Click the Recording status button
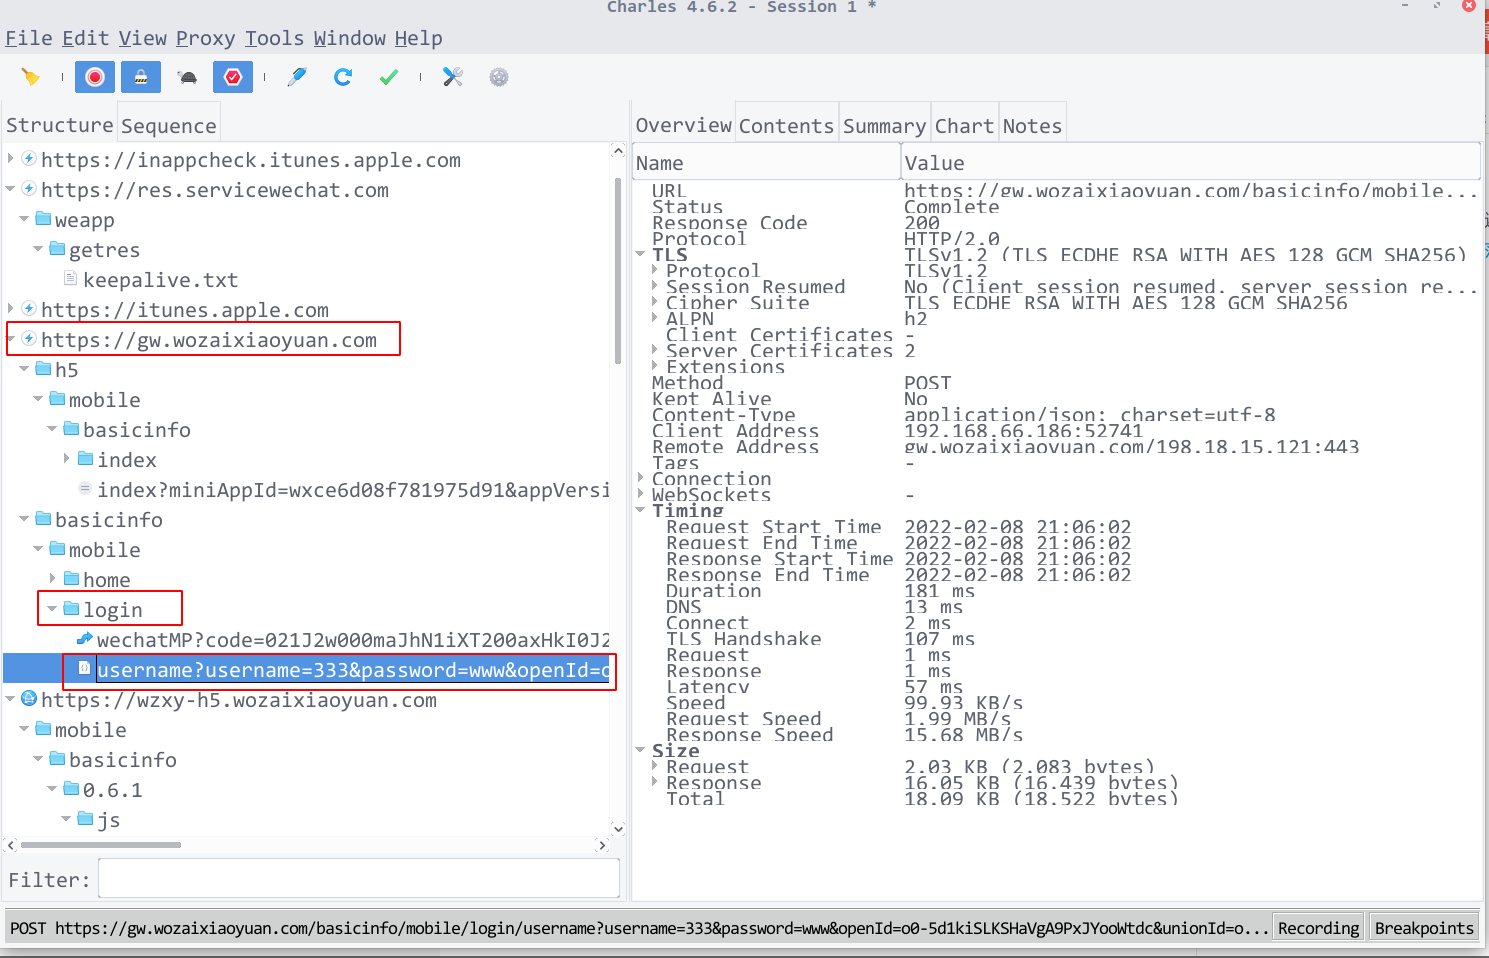1489x958 pixels. coord(1318,928)
